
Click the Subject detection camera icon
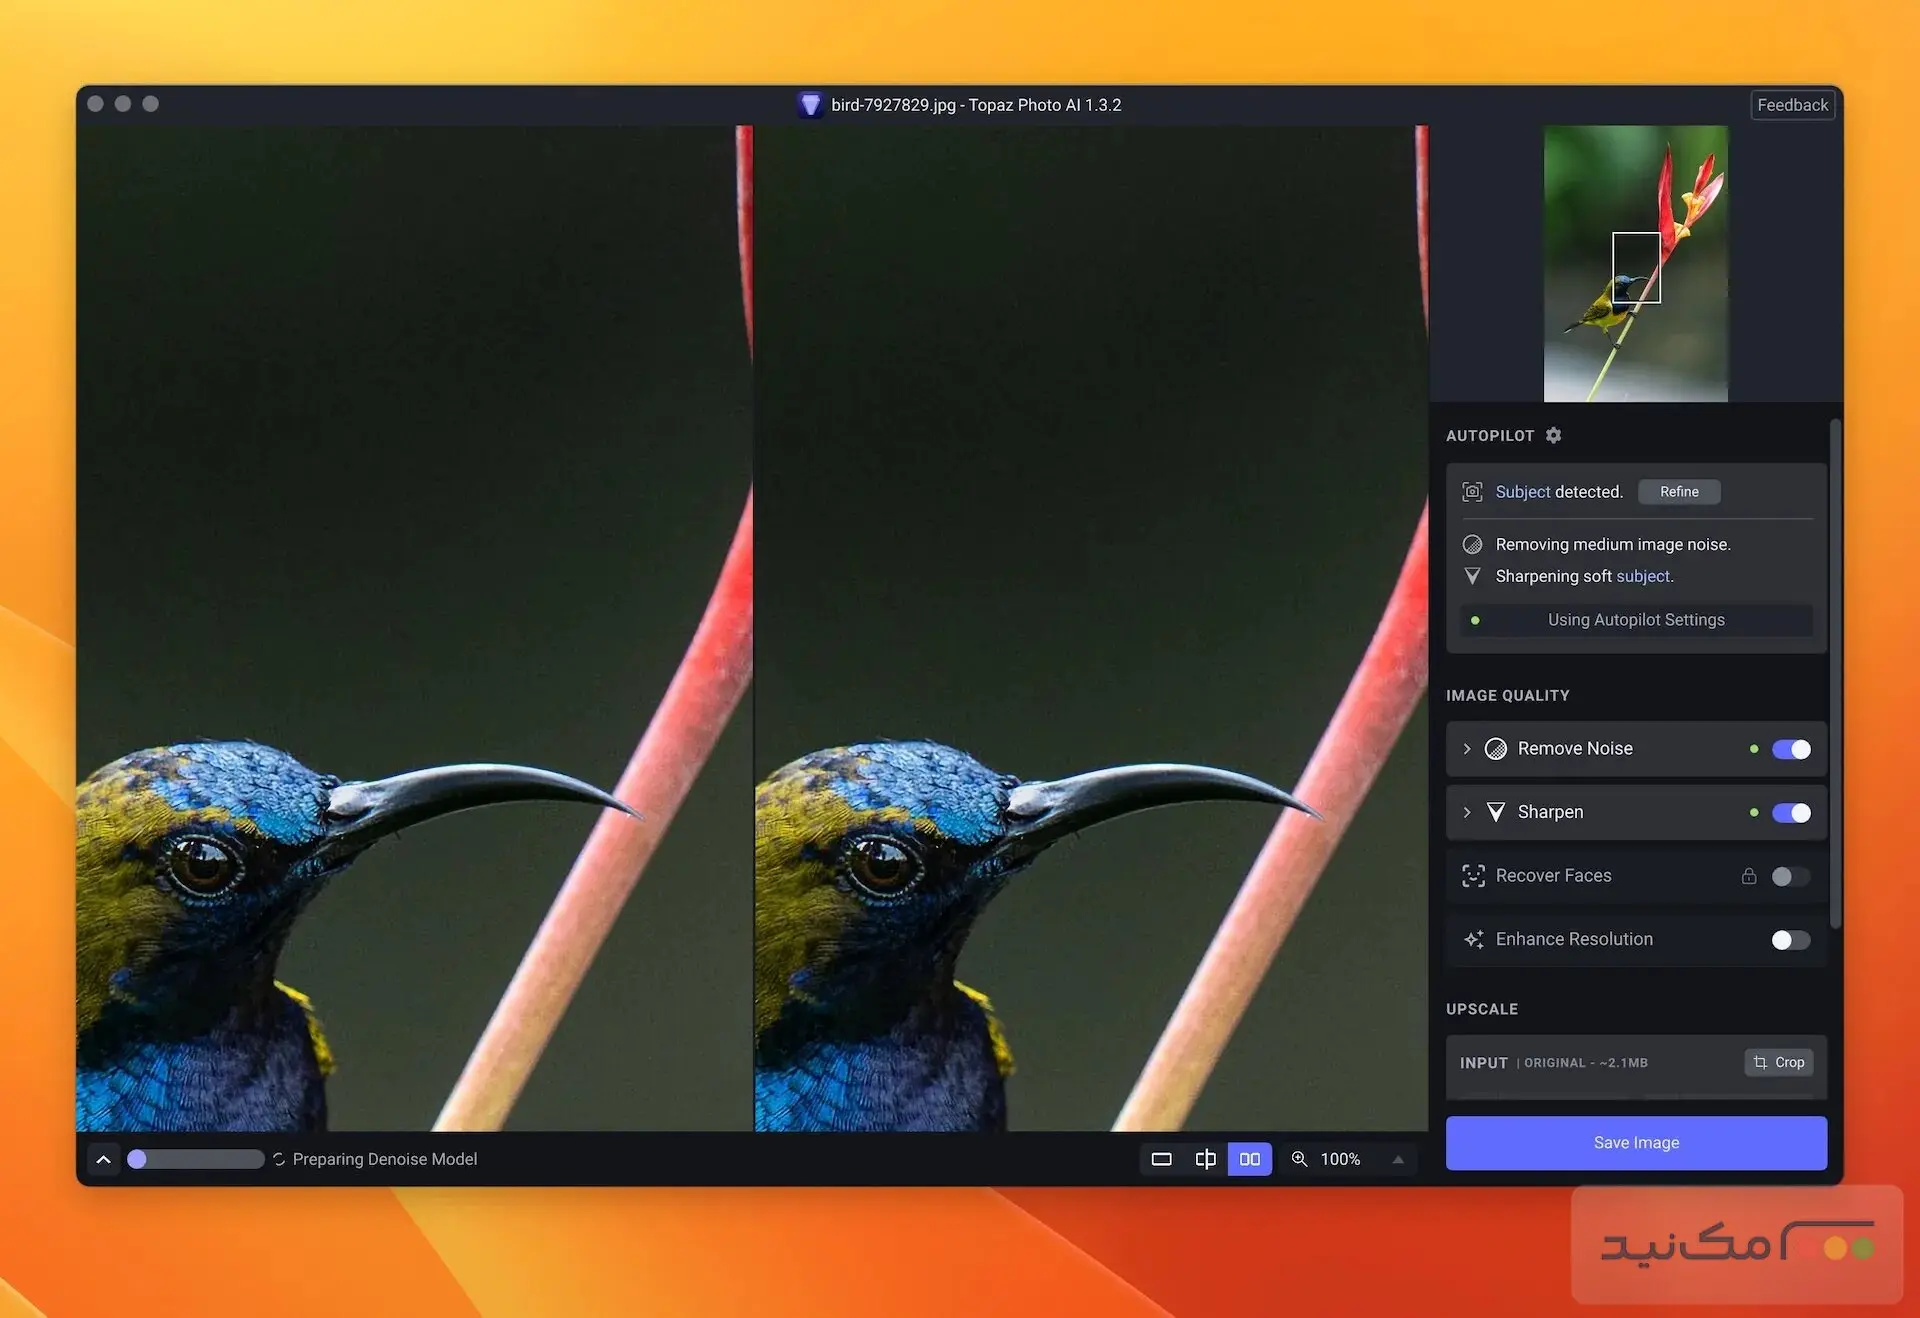1472,491
